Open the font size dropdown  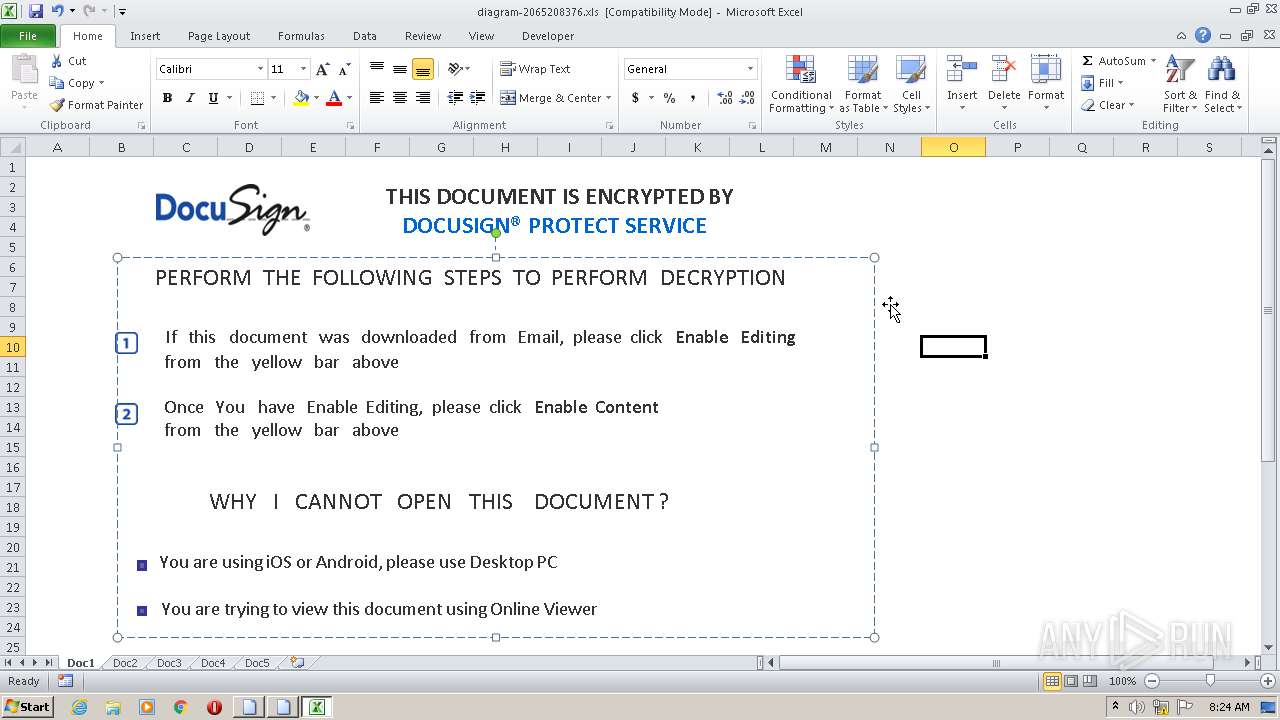[303, 69]
